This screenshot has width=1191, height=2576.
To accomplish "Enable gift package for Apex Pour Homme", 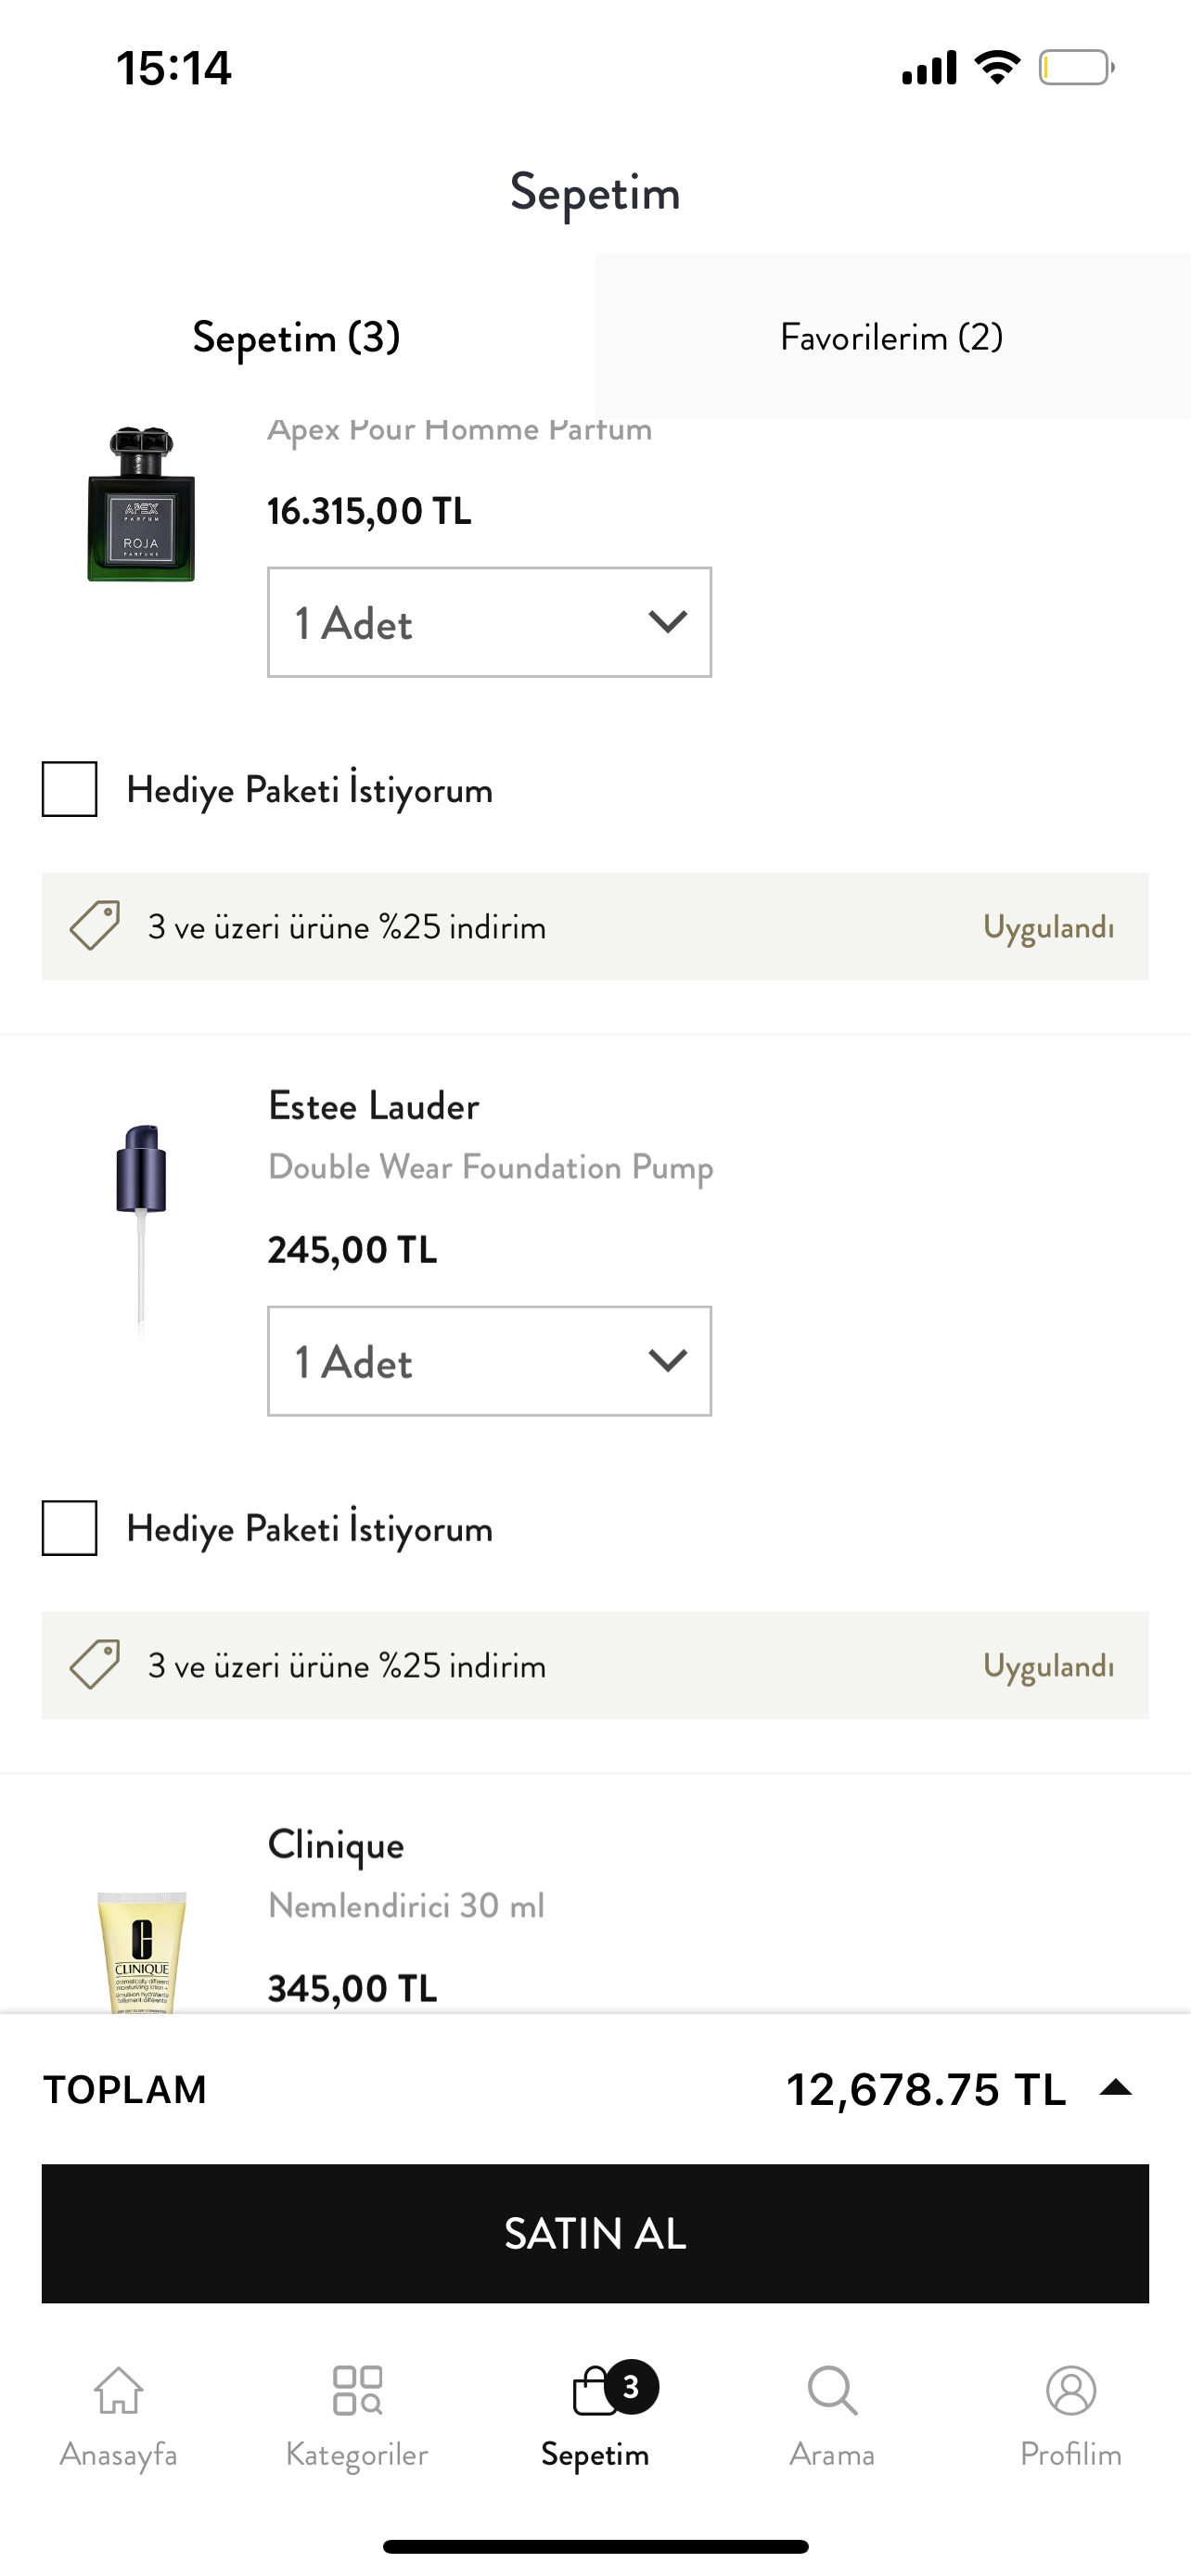I will tap(69, 789).
